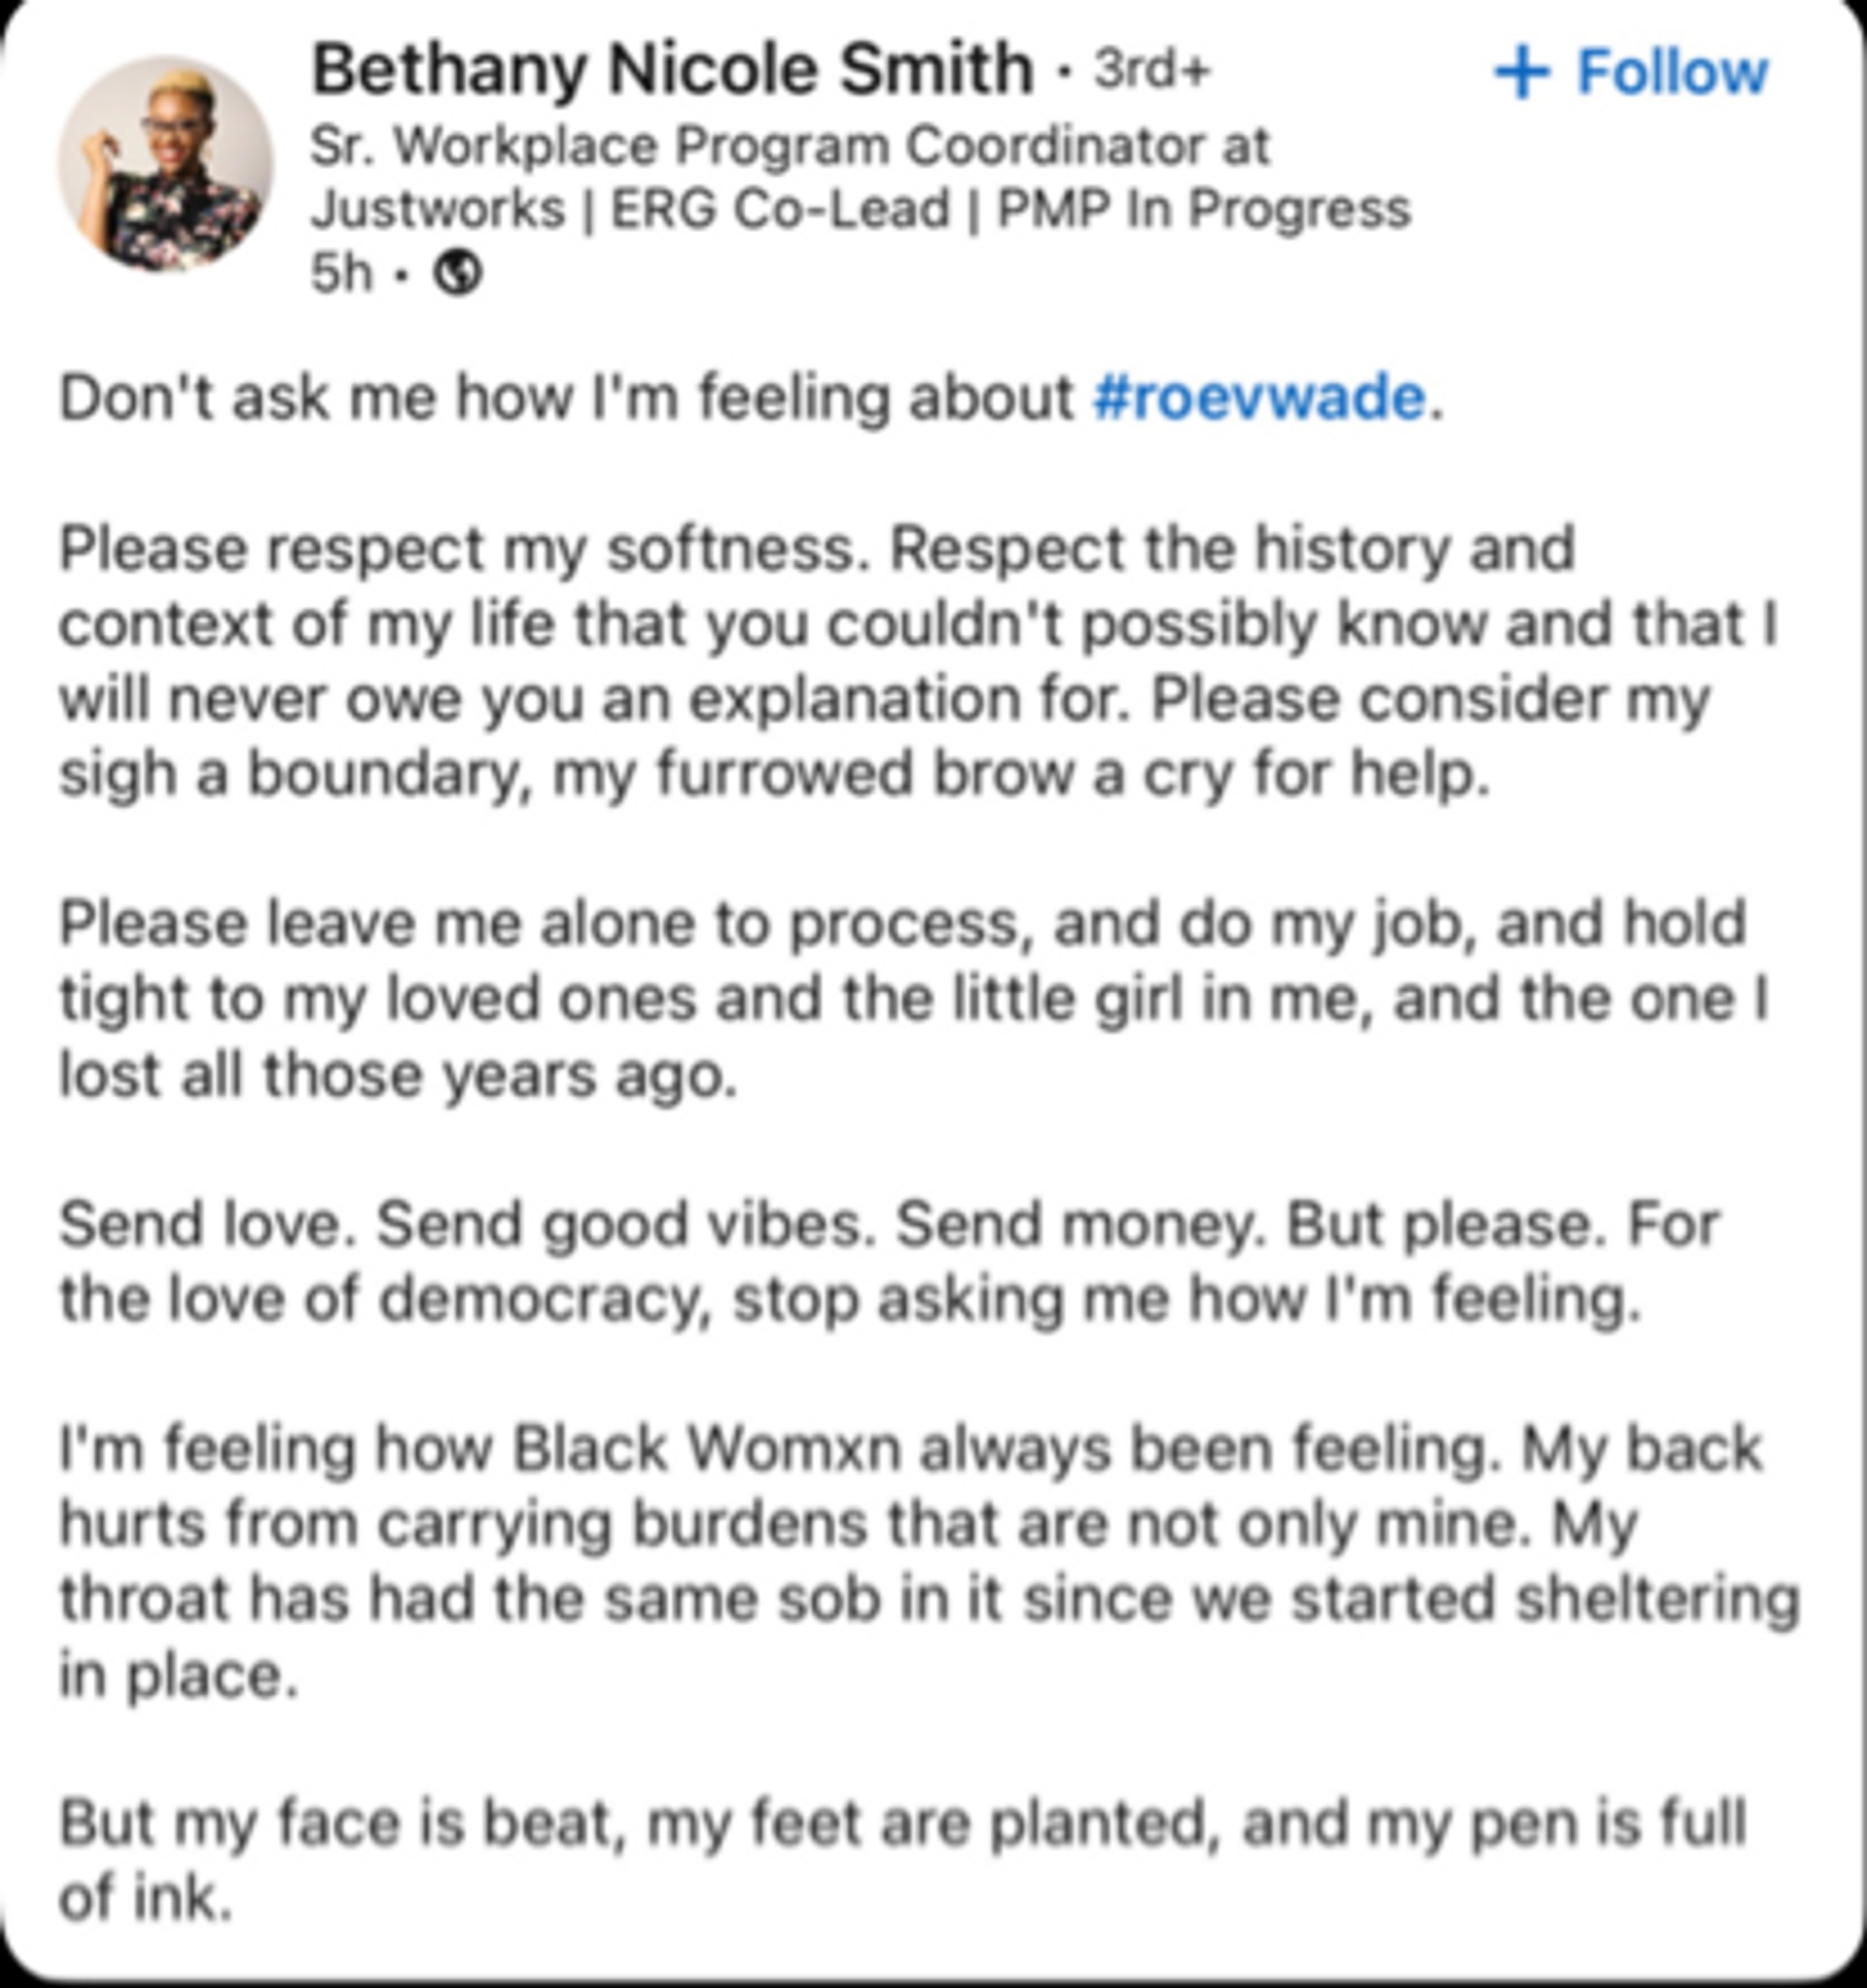Viewport: 1867px width, 1988px height.
Task: Click the ERG Co-Lead headline text
Action: [779, 210]
